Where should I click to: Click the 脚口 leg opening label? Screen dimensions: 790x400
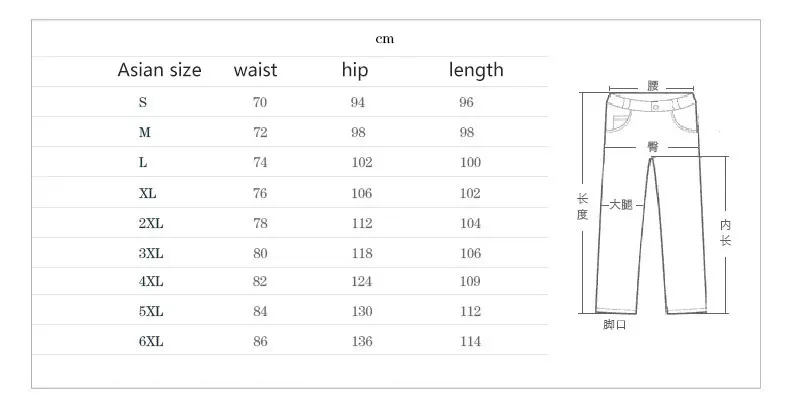tap(615, 324)
